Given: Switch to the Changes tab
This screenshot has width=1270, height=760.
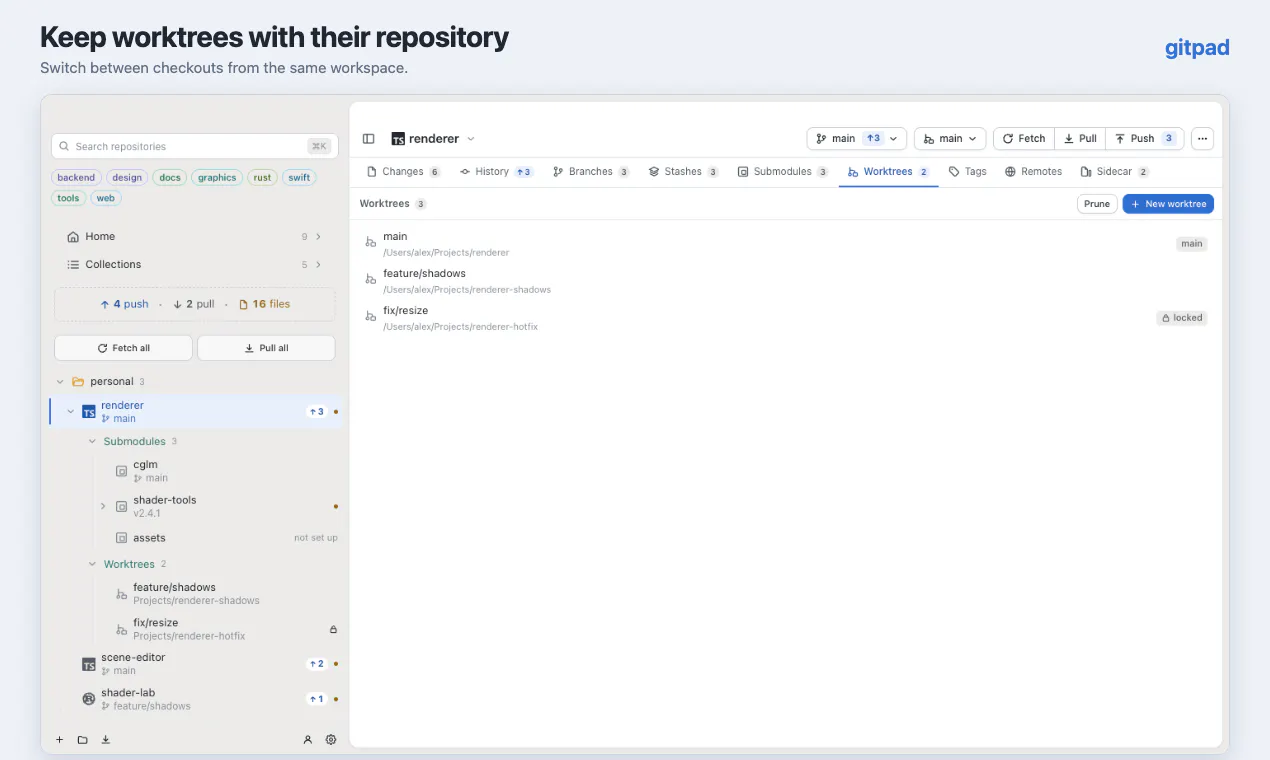Looking at the screenshot, I should pyautogui.click(x=404, y=172).
